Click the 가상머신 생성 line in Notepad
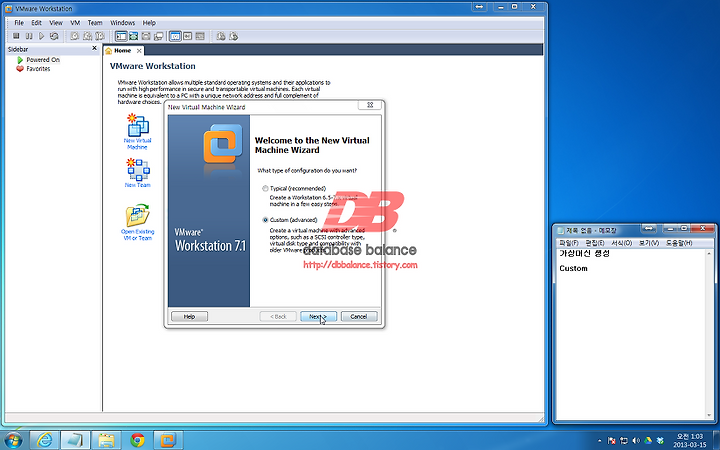The width and height of the screenshot is (720, 450). (x=584, y=253)
